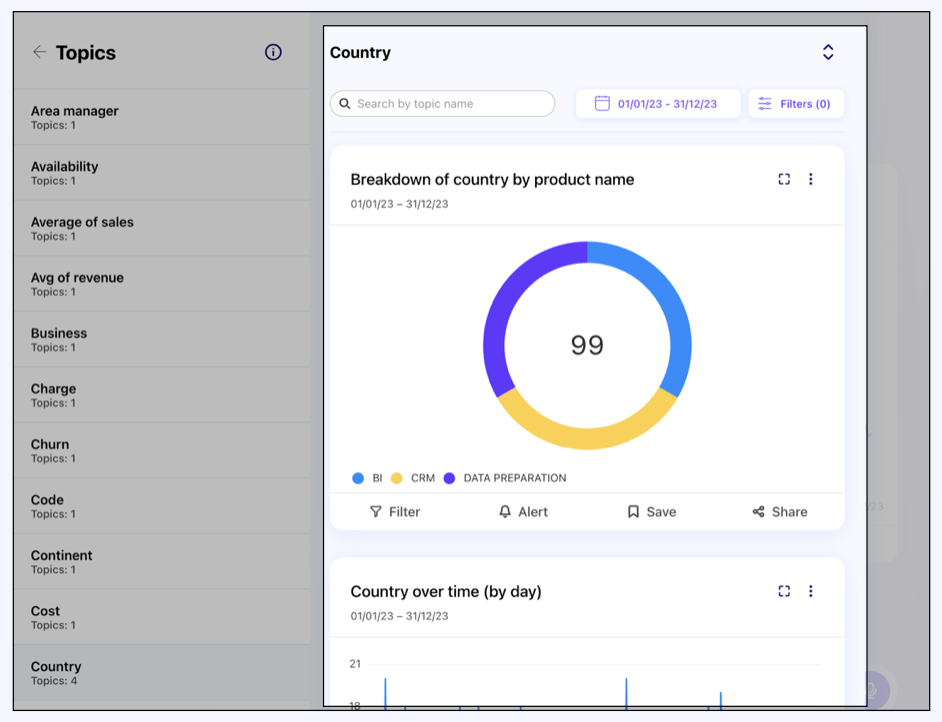Toggle the DATA PREPARATION legend series
Screen dimensions: 942x722
tap(505, 478)
